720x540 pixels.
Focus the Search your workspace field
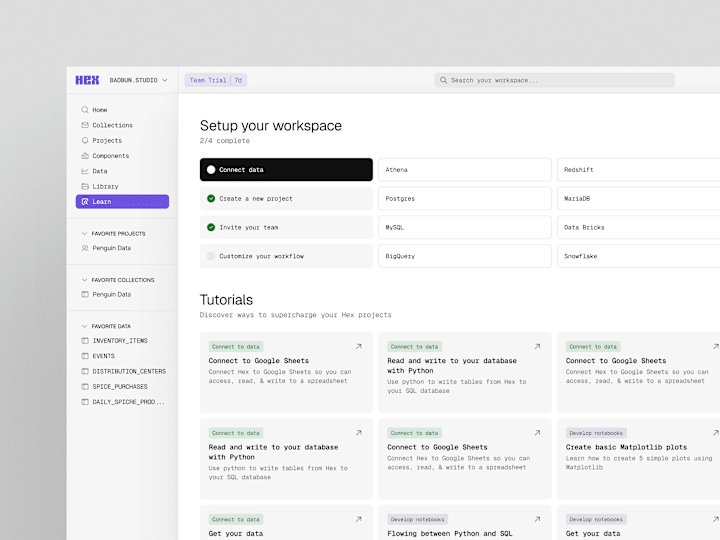[x=554, y=80]
